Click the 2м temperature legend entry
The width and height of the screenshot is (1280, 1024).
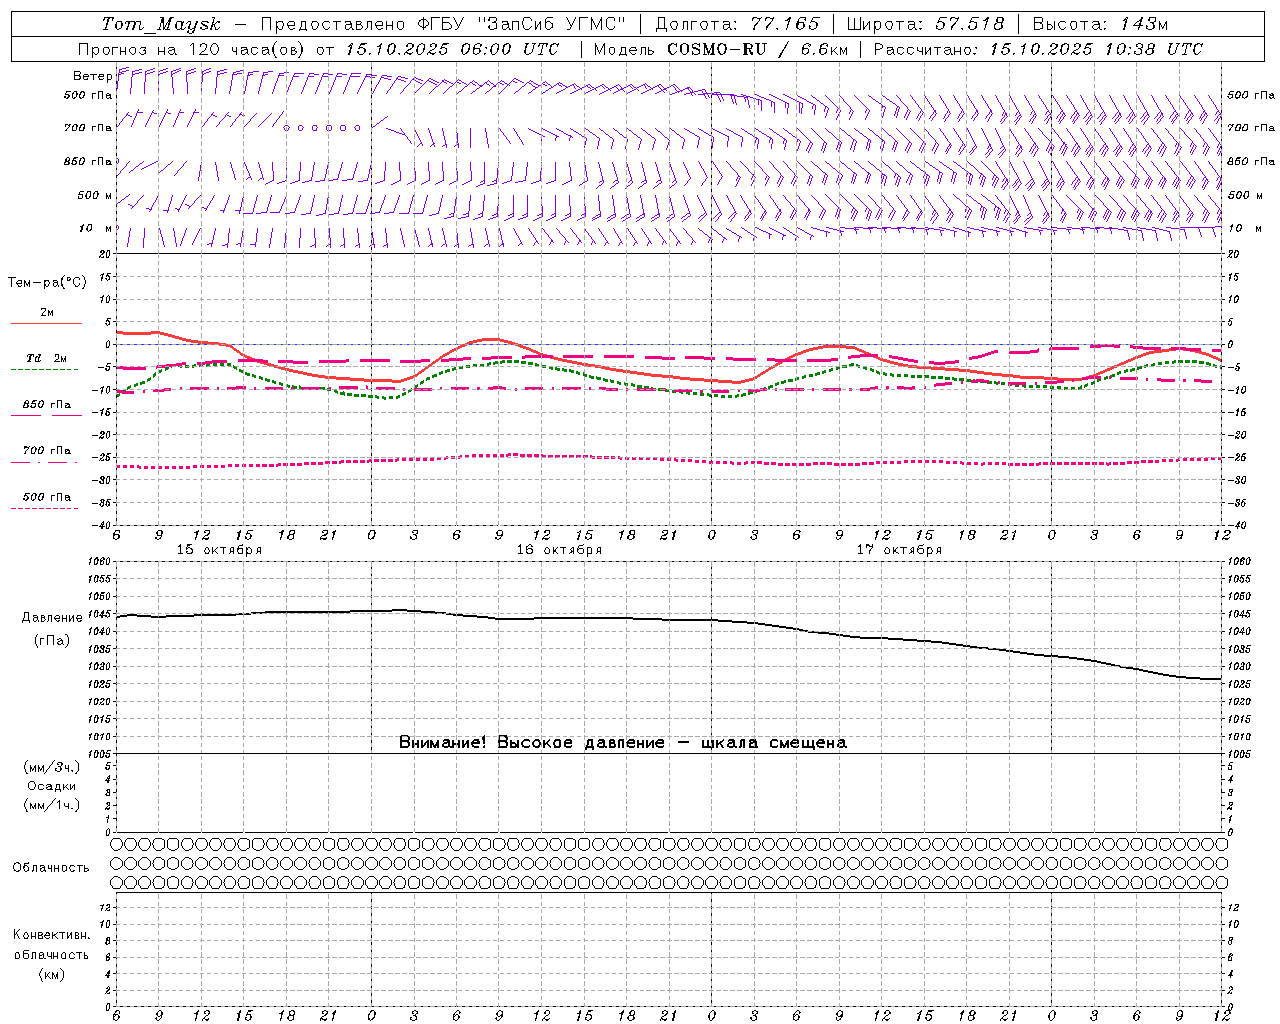pos(47,313)
